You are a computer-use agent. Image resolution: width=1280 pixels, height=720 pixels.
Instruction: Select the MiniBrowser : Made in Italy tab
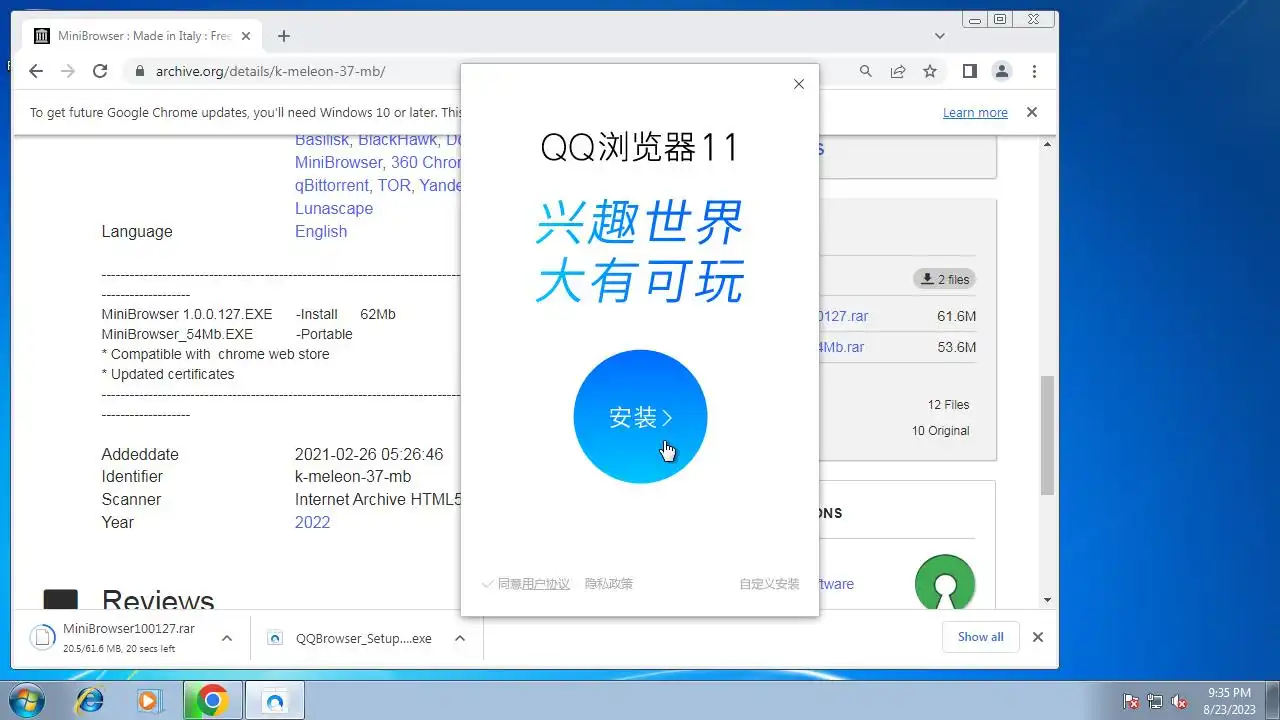point(142,36)
